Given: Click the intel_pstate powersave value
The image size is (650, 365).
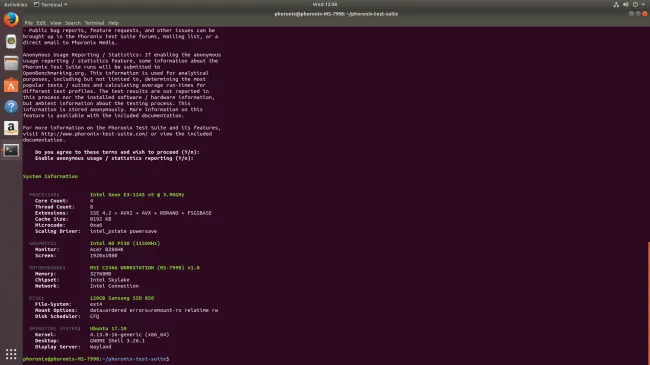Looking at the screenshot, I should [x=123, y=231].
